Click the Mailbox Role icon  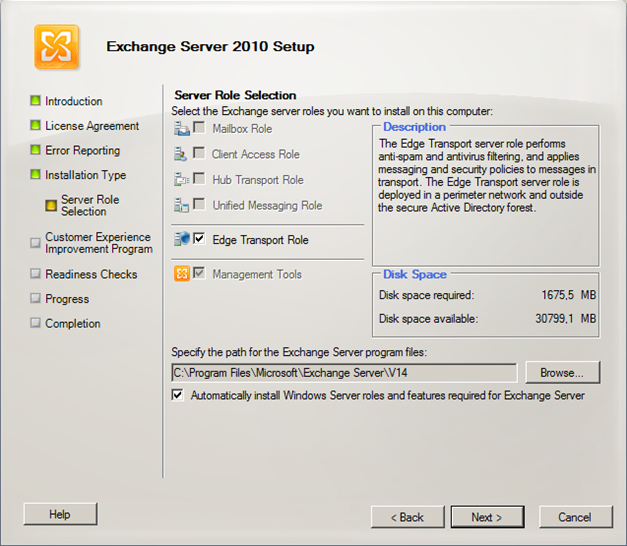coord(182,129)
